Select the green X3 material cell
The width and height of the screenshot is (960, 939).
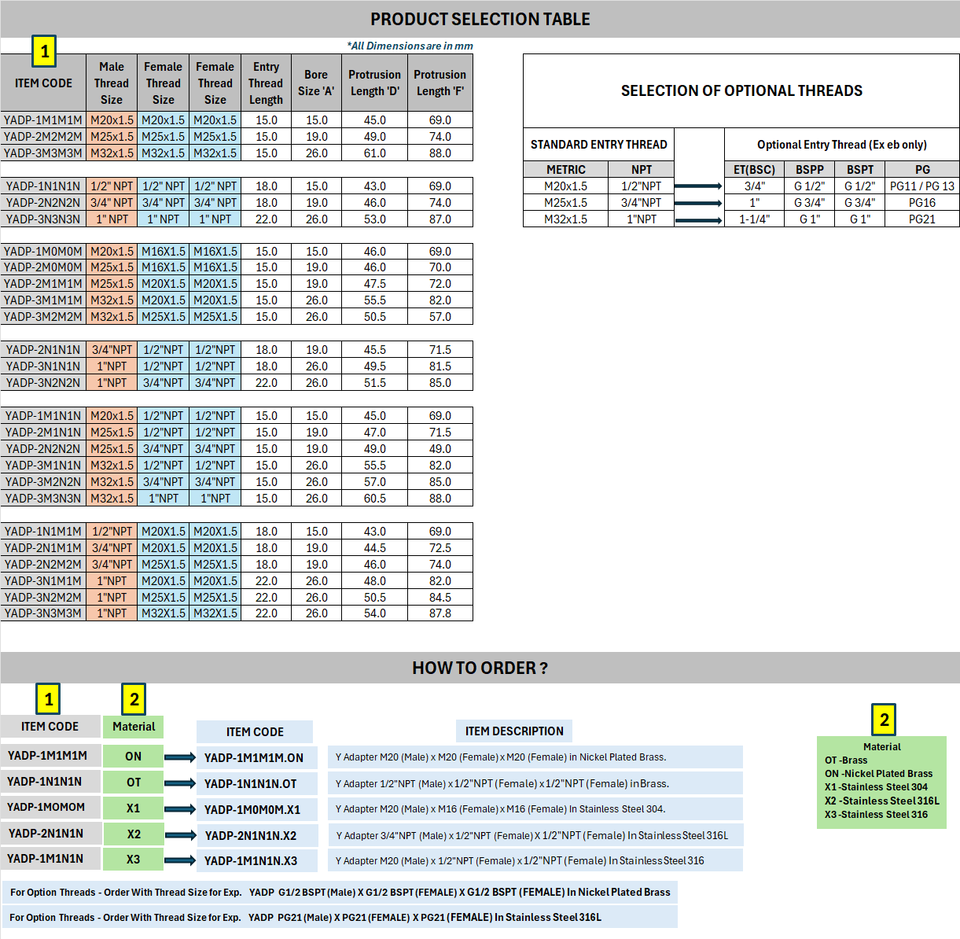[x=133, y=859]
